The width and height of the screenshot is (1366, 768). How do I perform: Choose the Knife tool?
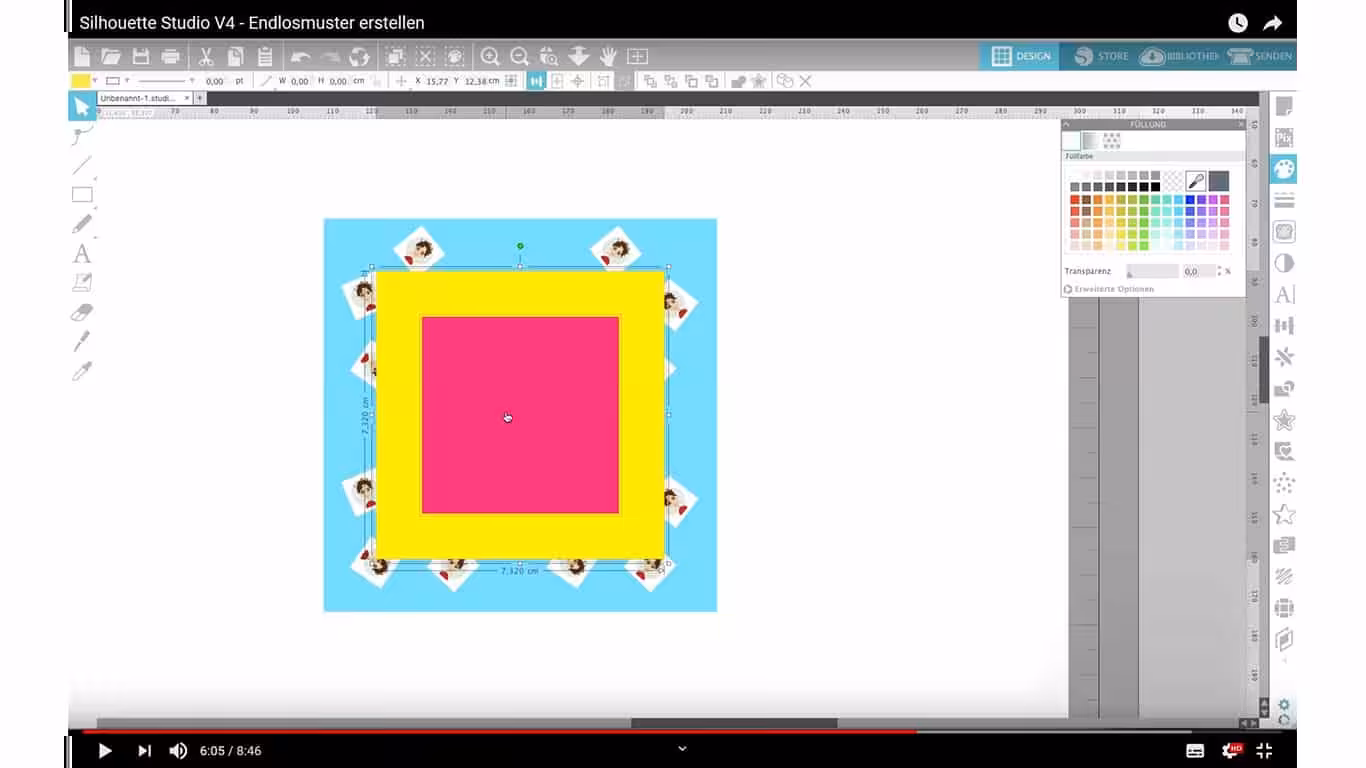pyautogui.click(x=82, y=342)
